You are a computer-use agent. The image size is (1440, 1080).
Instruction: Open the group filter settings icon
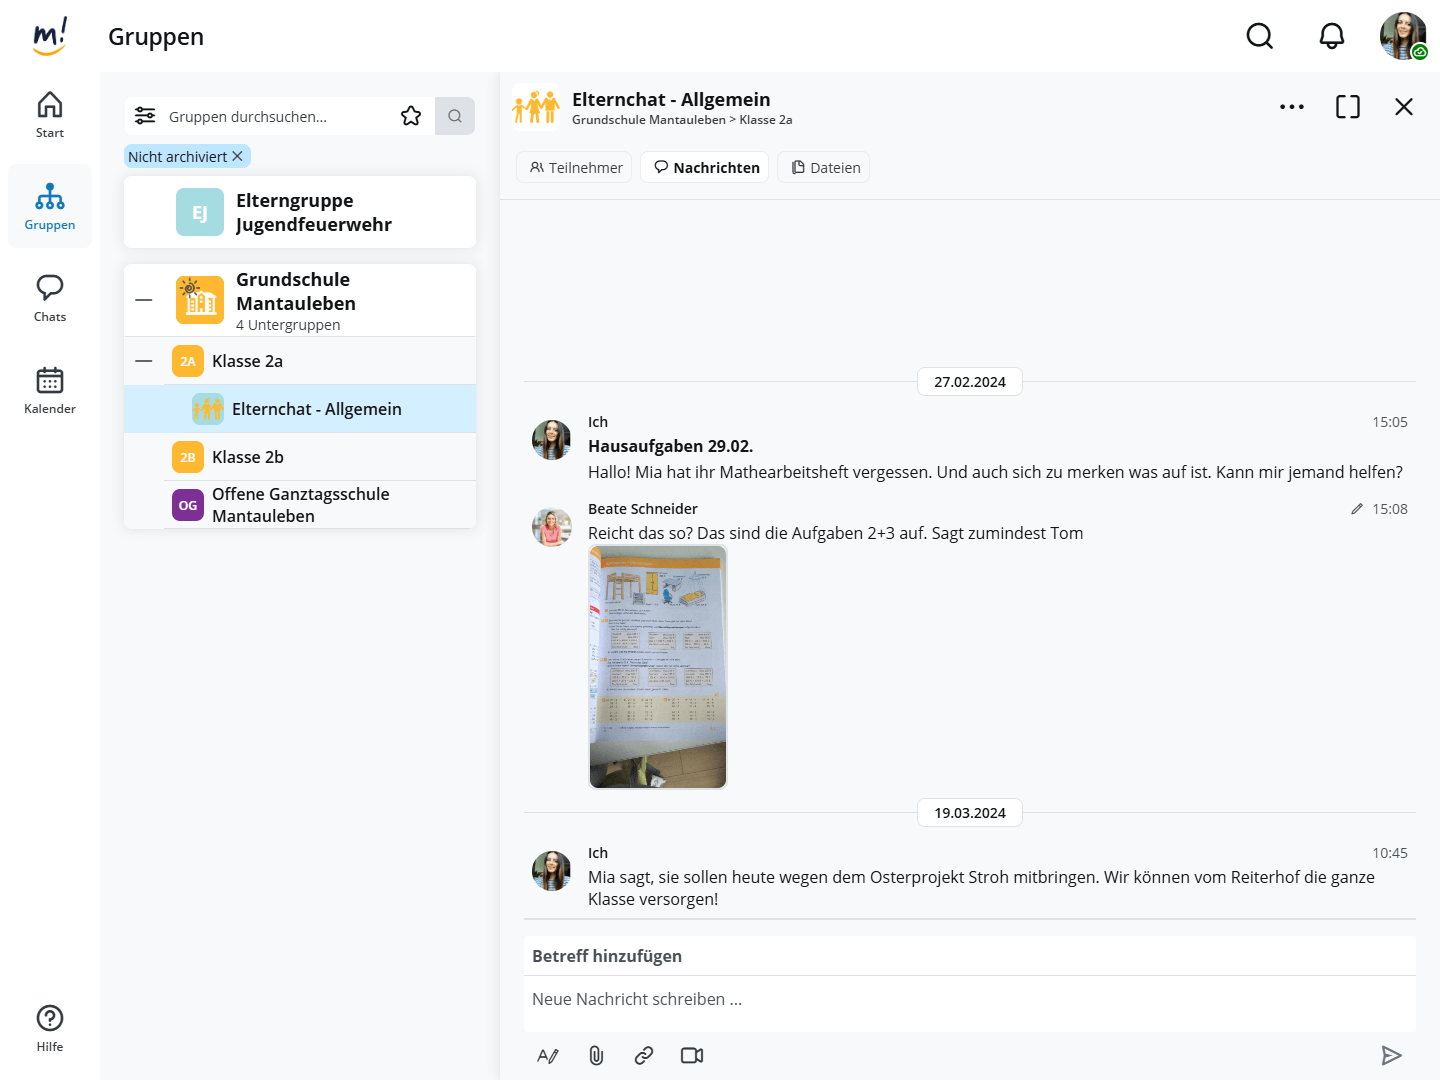145,116
